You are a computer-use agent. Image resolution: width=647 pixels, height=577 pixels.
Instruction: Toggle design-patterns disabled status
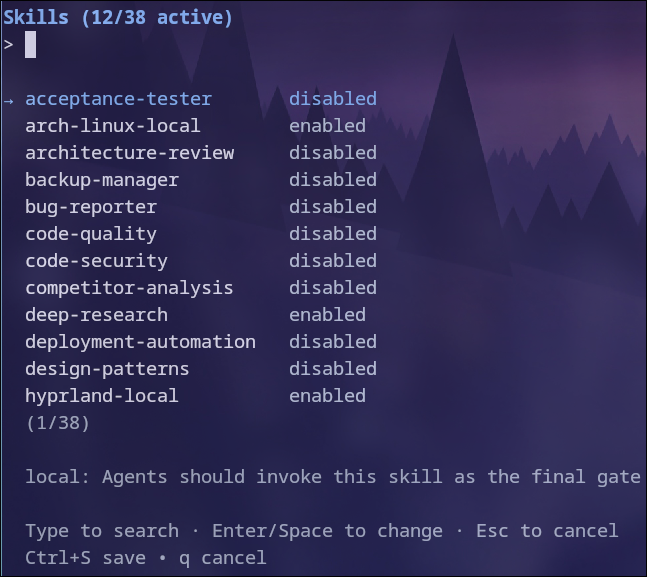333,369
